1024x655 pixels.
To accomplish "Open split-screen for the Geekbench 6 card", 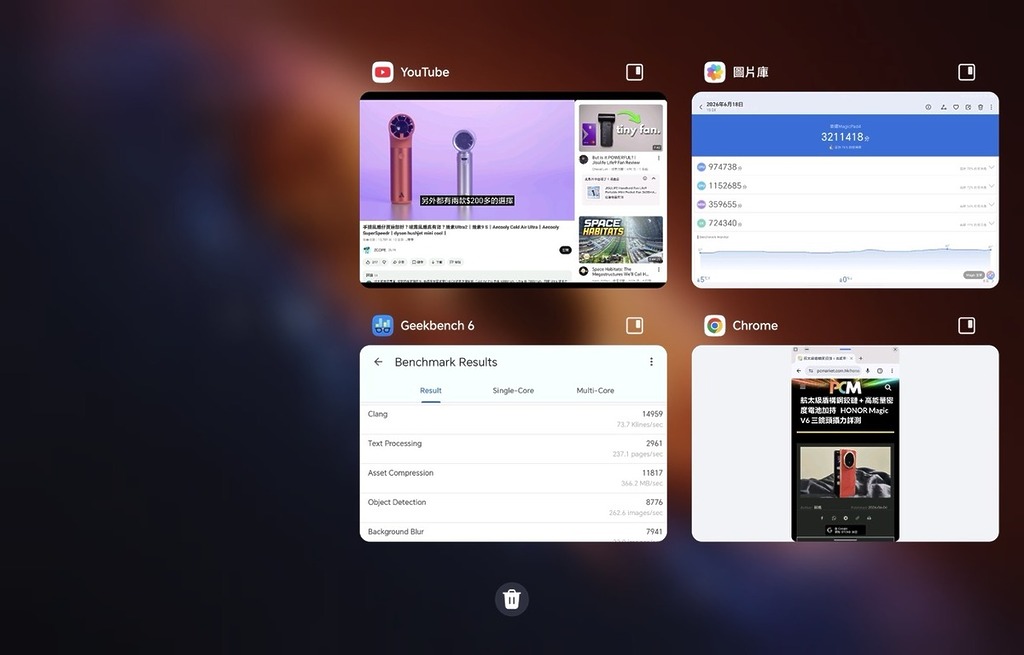I will click(634, 325).
